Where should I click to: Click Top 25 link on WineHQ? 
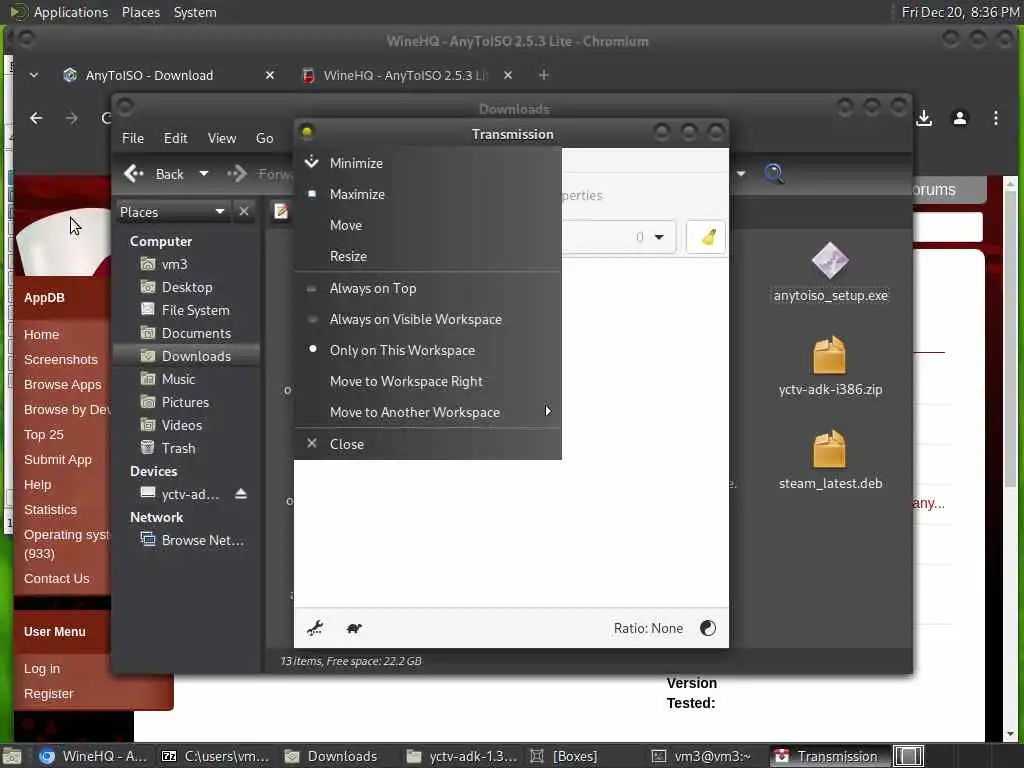tap(44, 434)
